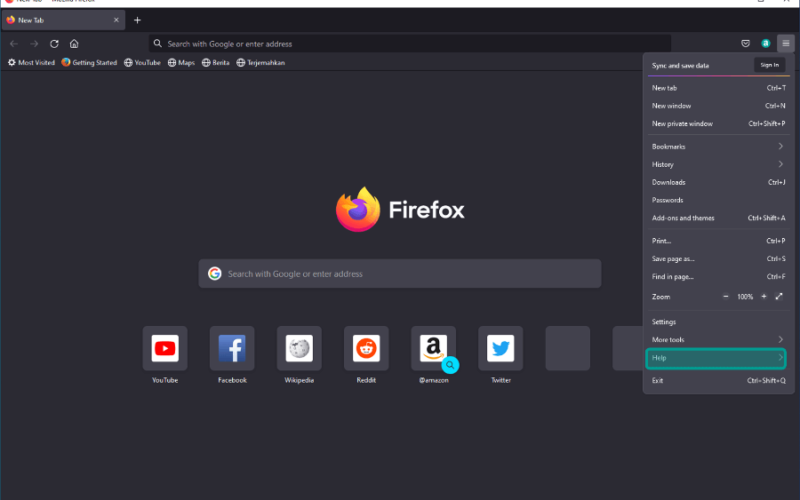This screenshot has width=800, height=500.
Task: Open Terjemahkan bookmark in toolbar
Action: (x=261, y=63)
